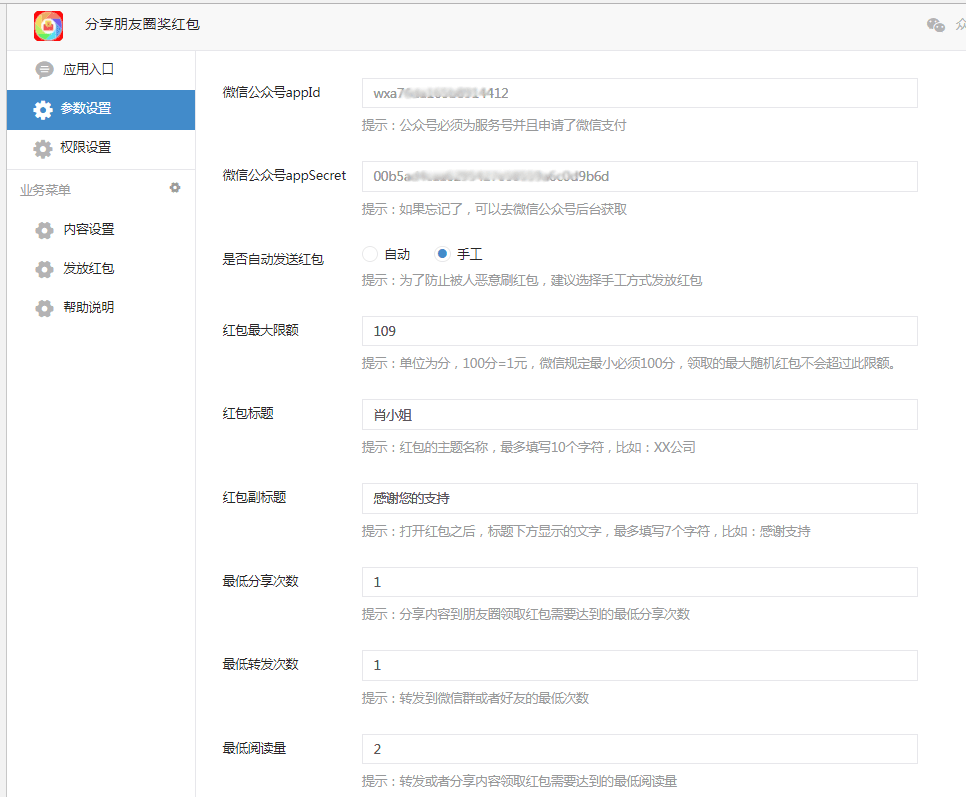966x797 pixels.
Task: Click the 红包标题 field containing 肖小姐
Action: tap(639, 414)
